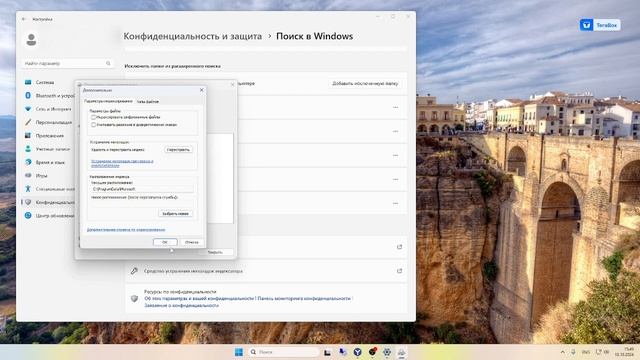
Task: Open the TeraBox desktop widget
Action: pos(600,25)
